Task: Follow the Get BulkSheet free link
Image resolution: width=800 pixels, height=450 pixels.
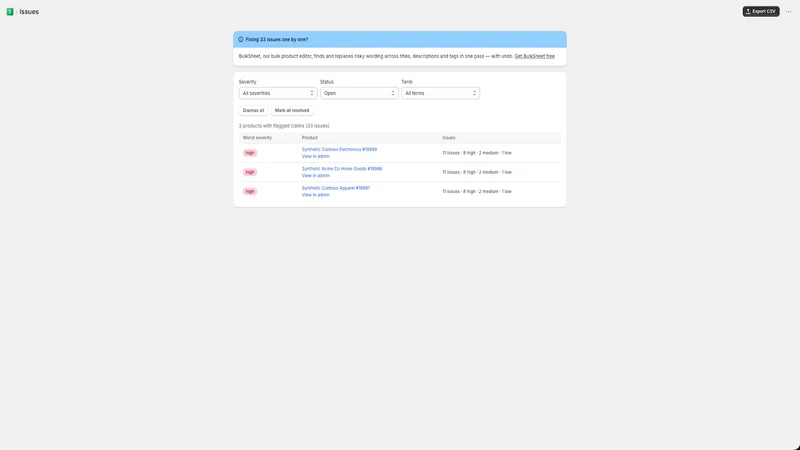Action: (534, 56)
